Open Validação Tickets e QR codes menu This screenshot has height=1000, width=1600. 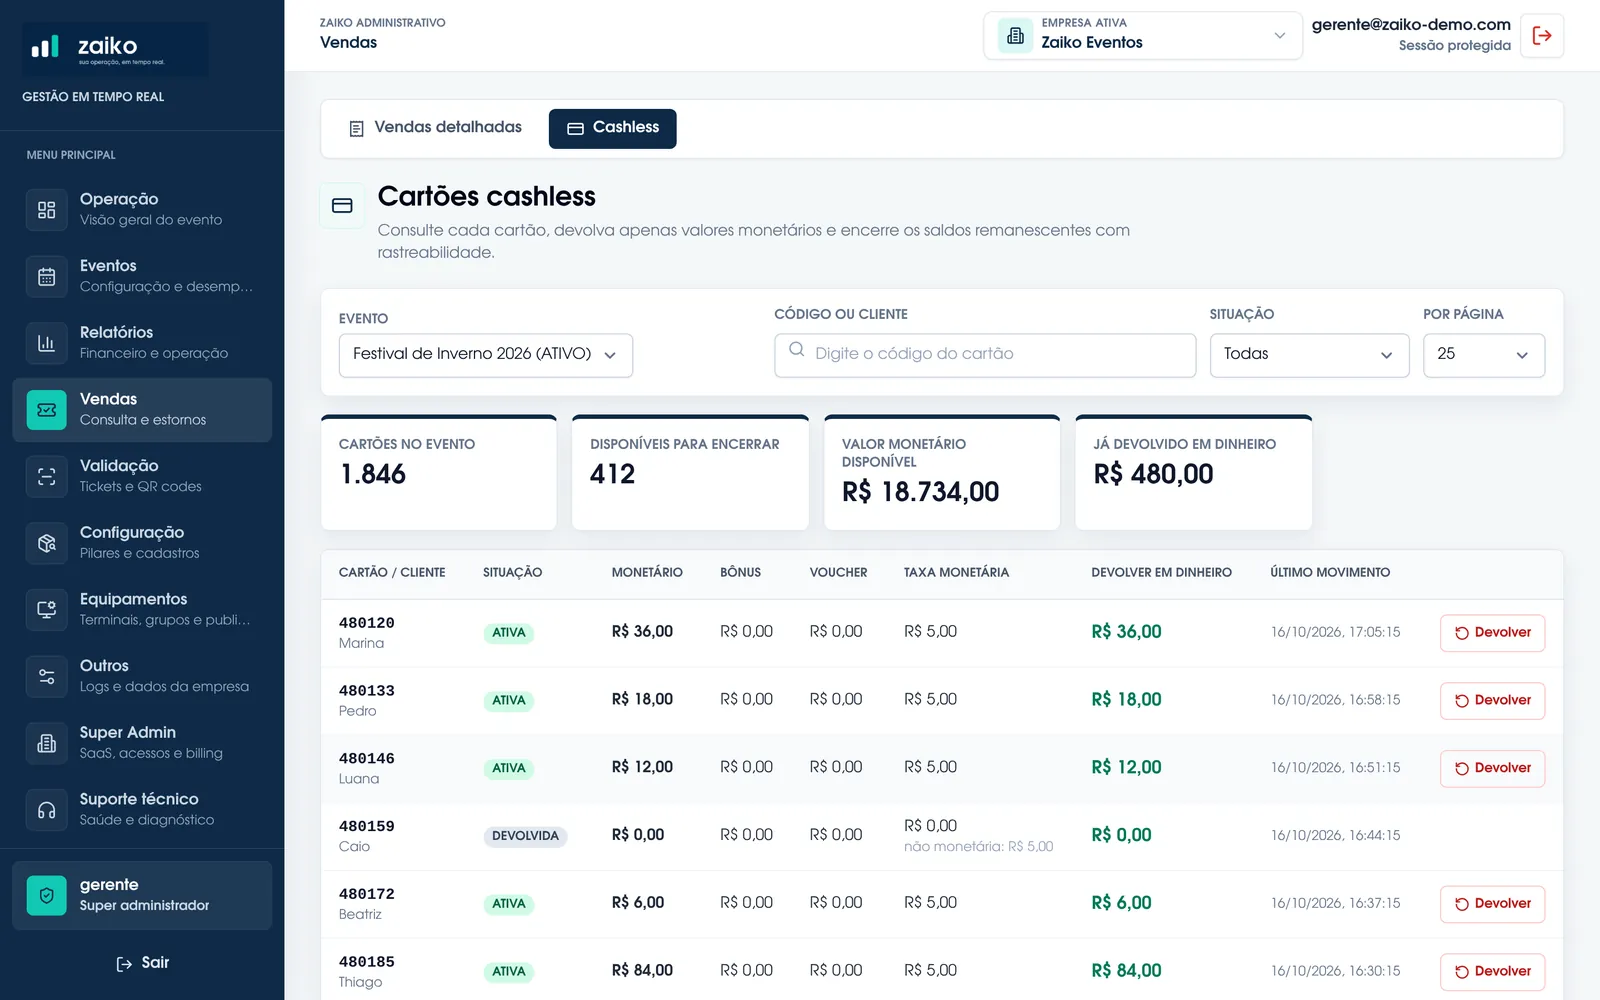click(142, 476)
